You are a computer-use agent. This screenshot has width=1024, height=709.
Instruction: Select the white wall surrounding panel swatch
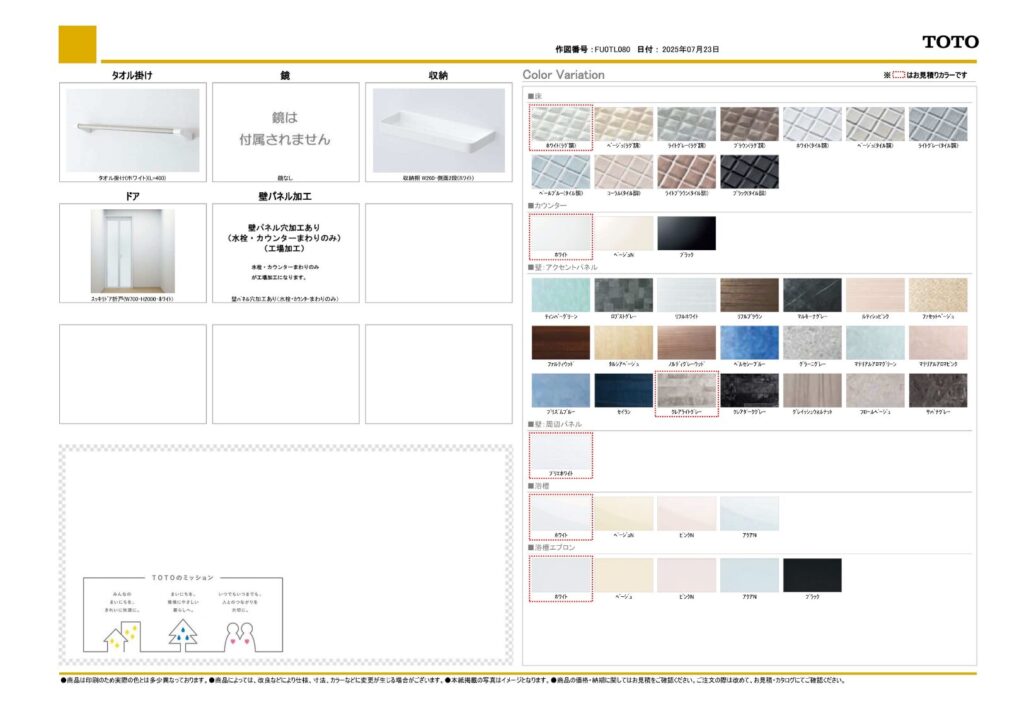[x=560, y=452]
